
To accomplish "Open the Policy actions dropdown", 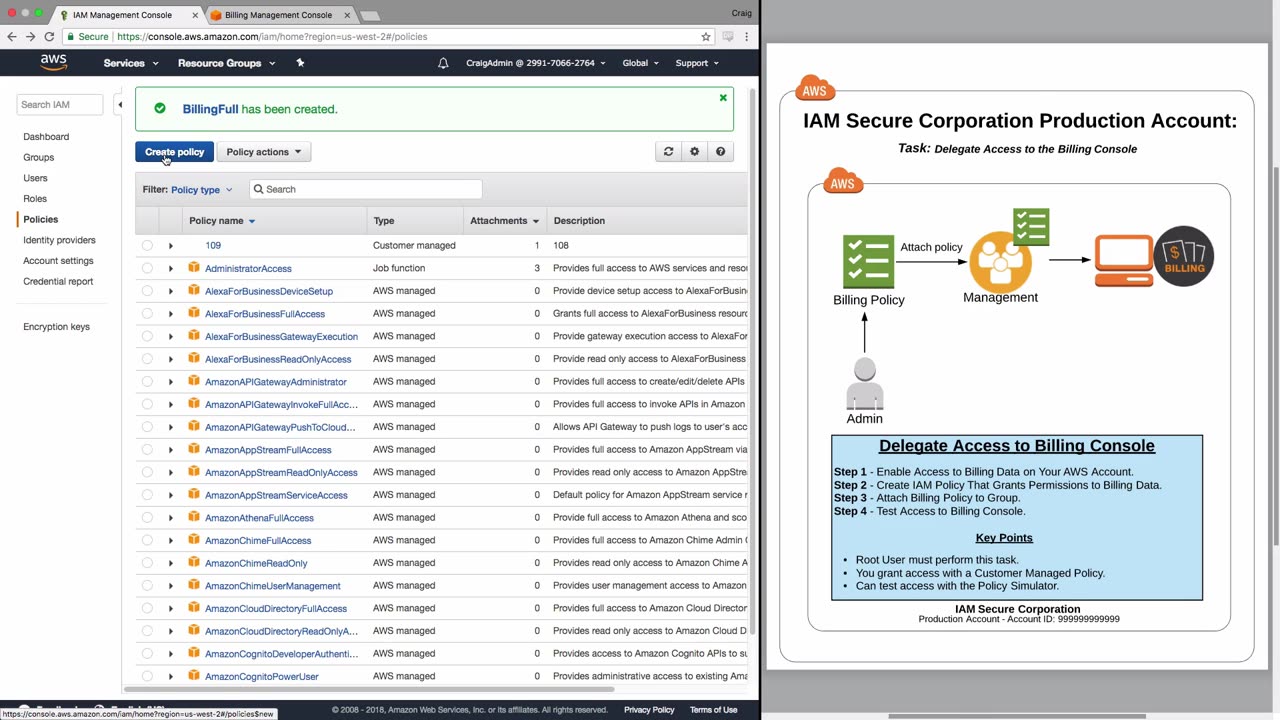I will 264,152.
